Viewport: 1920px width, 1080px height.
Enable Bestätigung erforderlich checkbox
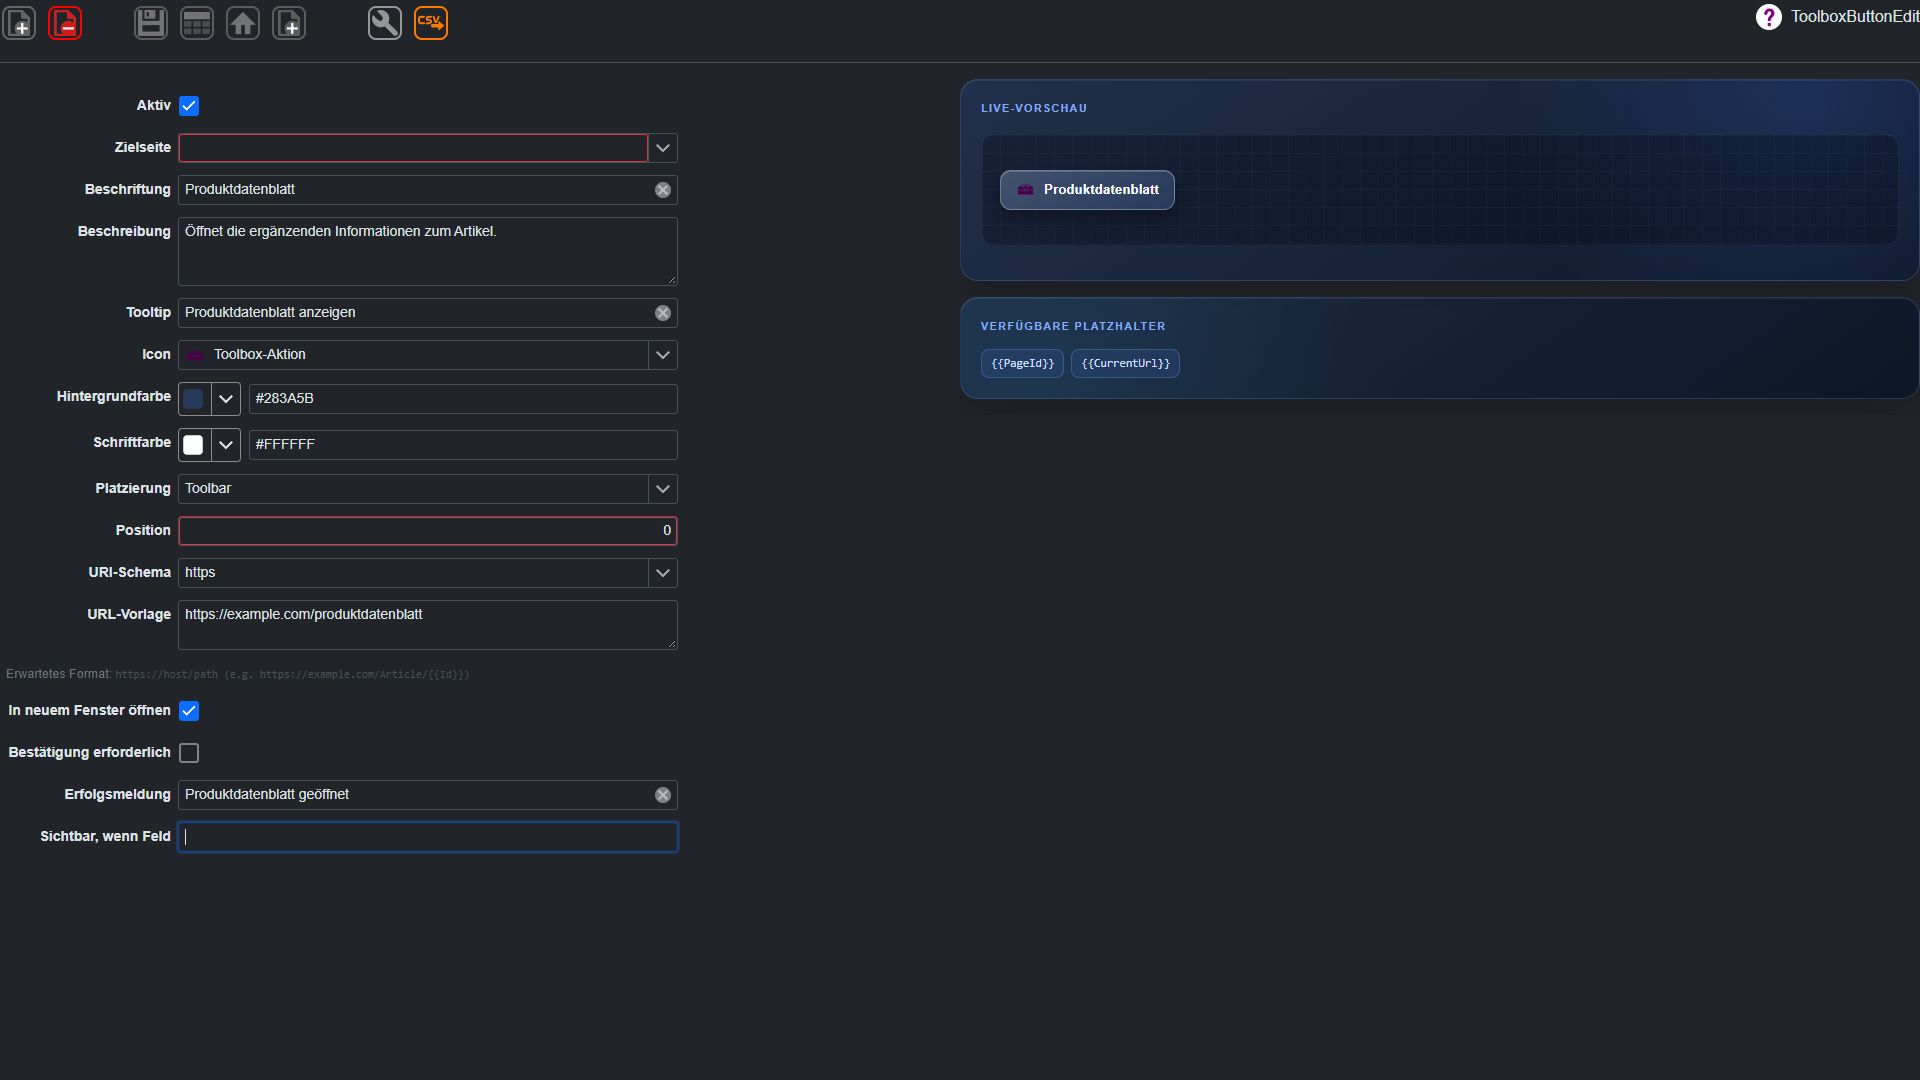pos(189,753)
